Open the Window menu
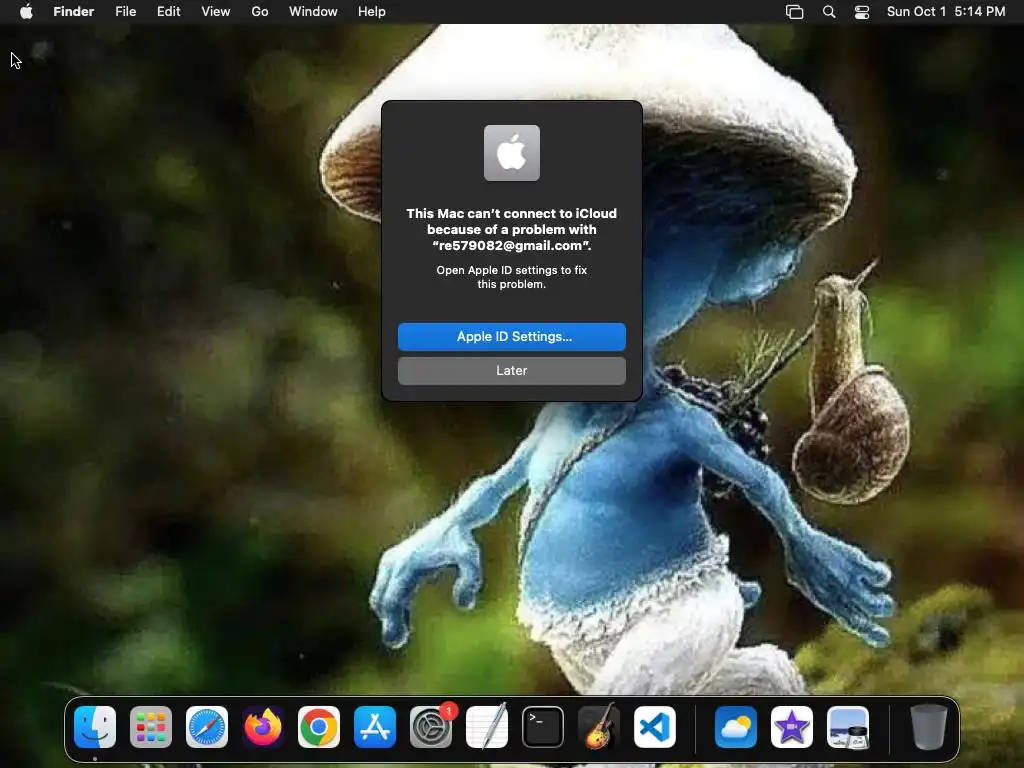1024x768 pixels. coord(313,12)
